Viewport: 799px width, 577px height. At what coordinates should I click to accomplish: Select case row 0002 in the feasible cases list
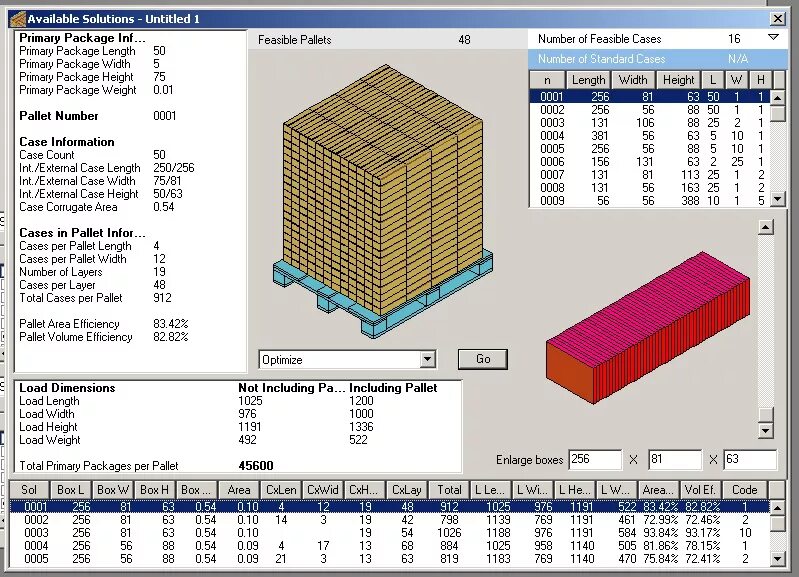tap(649, 110)
